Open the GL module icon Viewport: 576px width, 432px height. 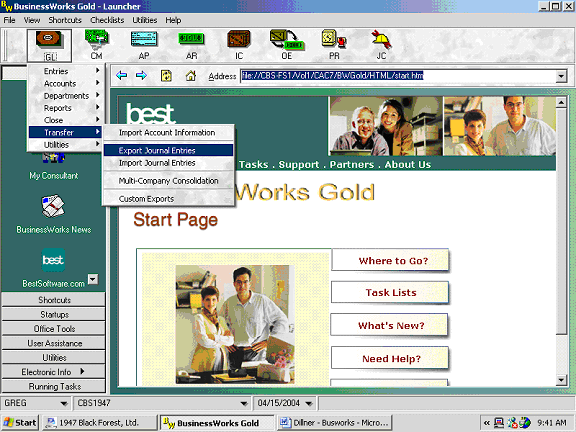49,45
